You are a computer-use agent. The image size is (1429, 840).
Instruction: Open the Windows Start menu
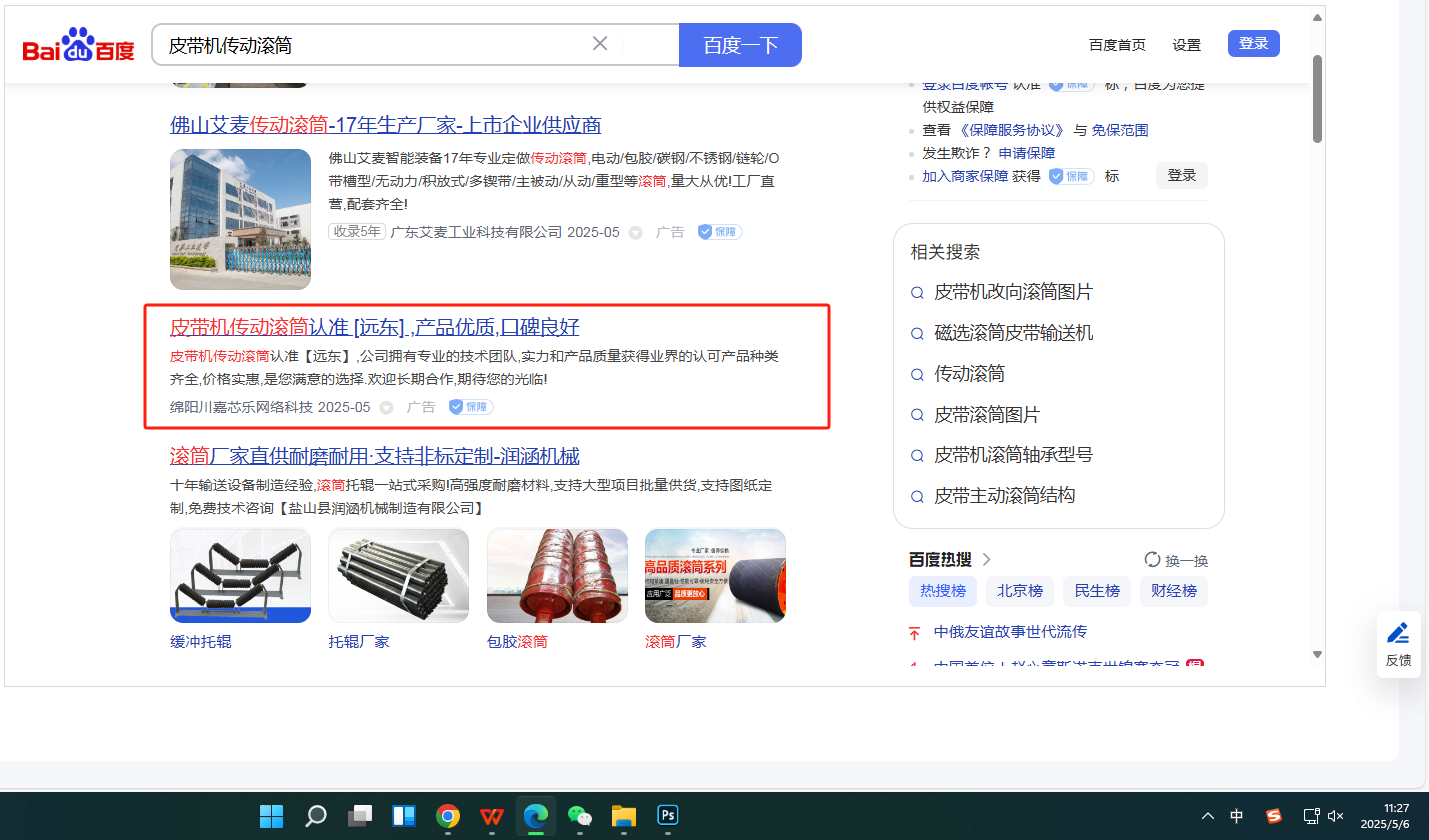click(x=271, y=816)
